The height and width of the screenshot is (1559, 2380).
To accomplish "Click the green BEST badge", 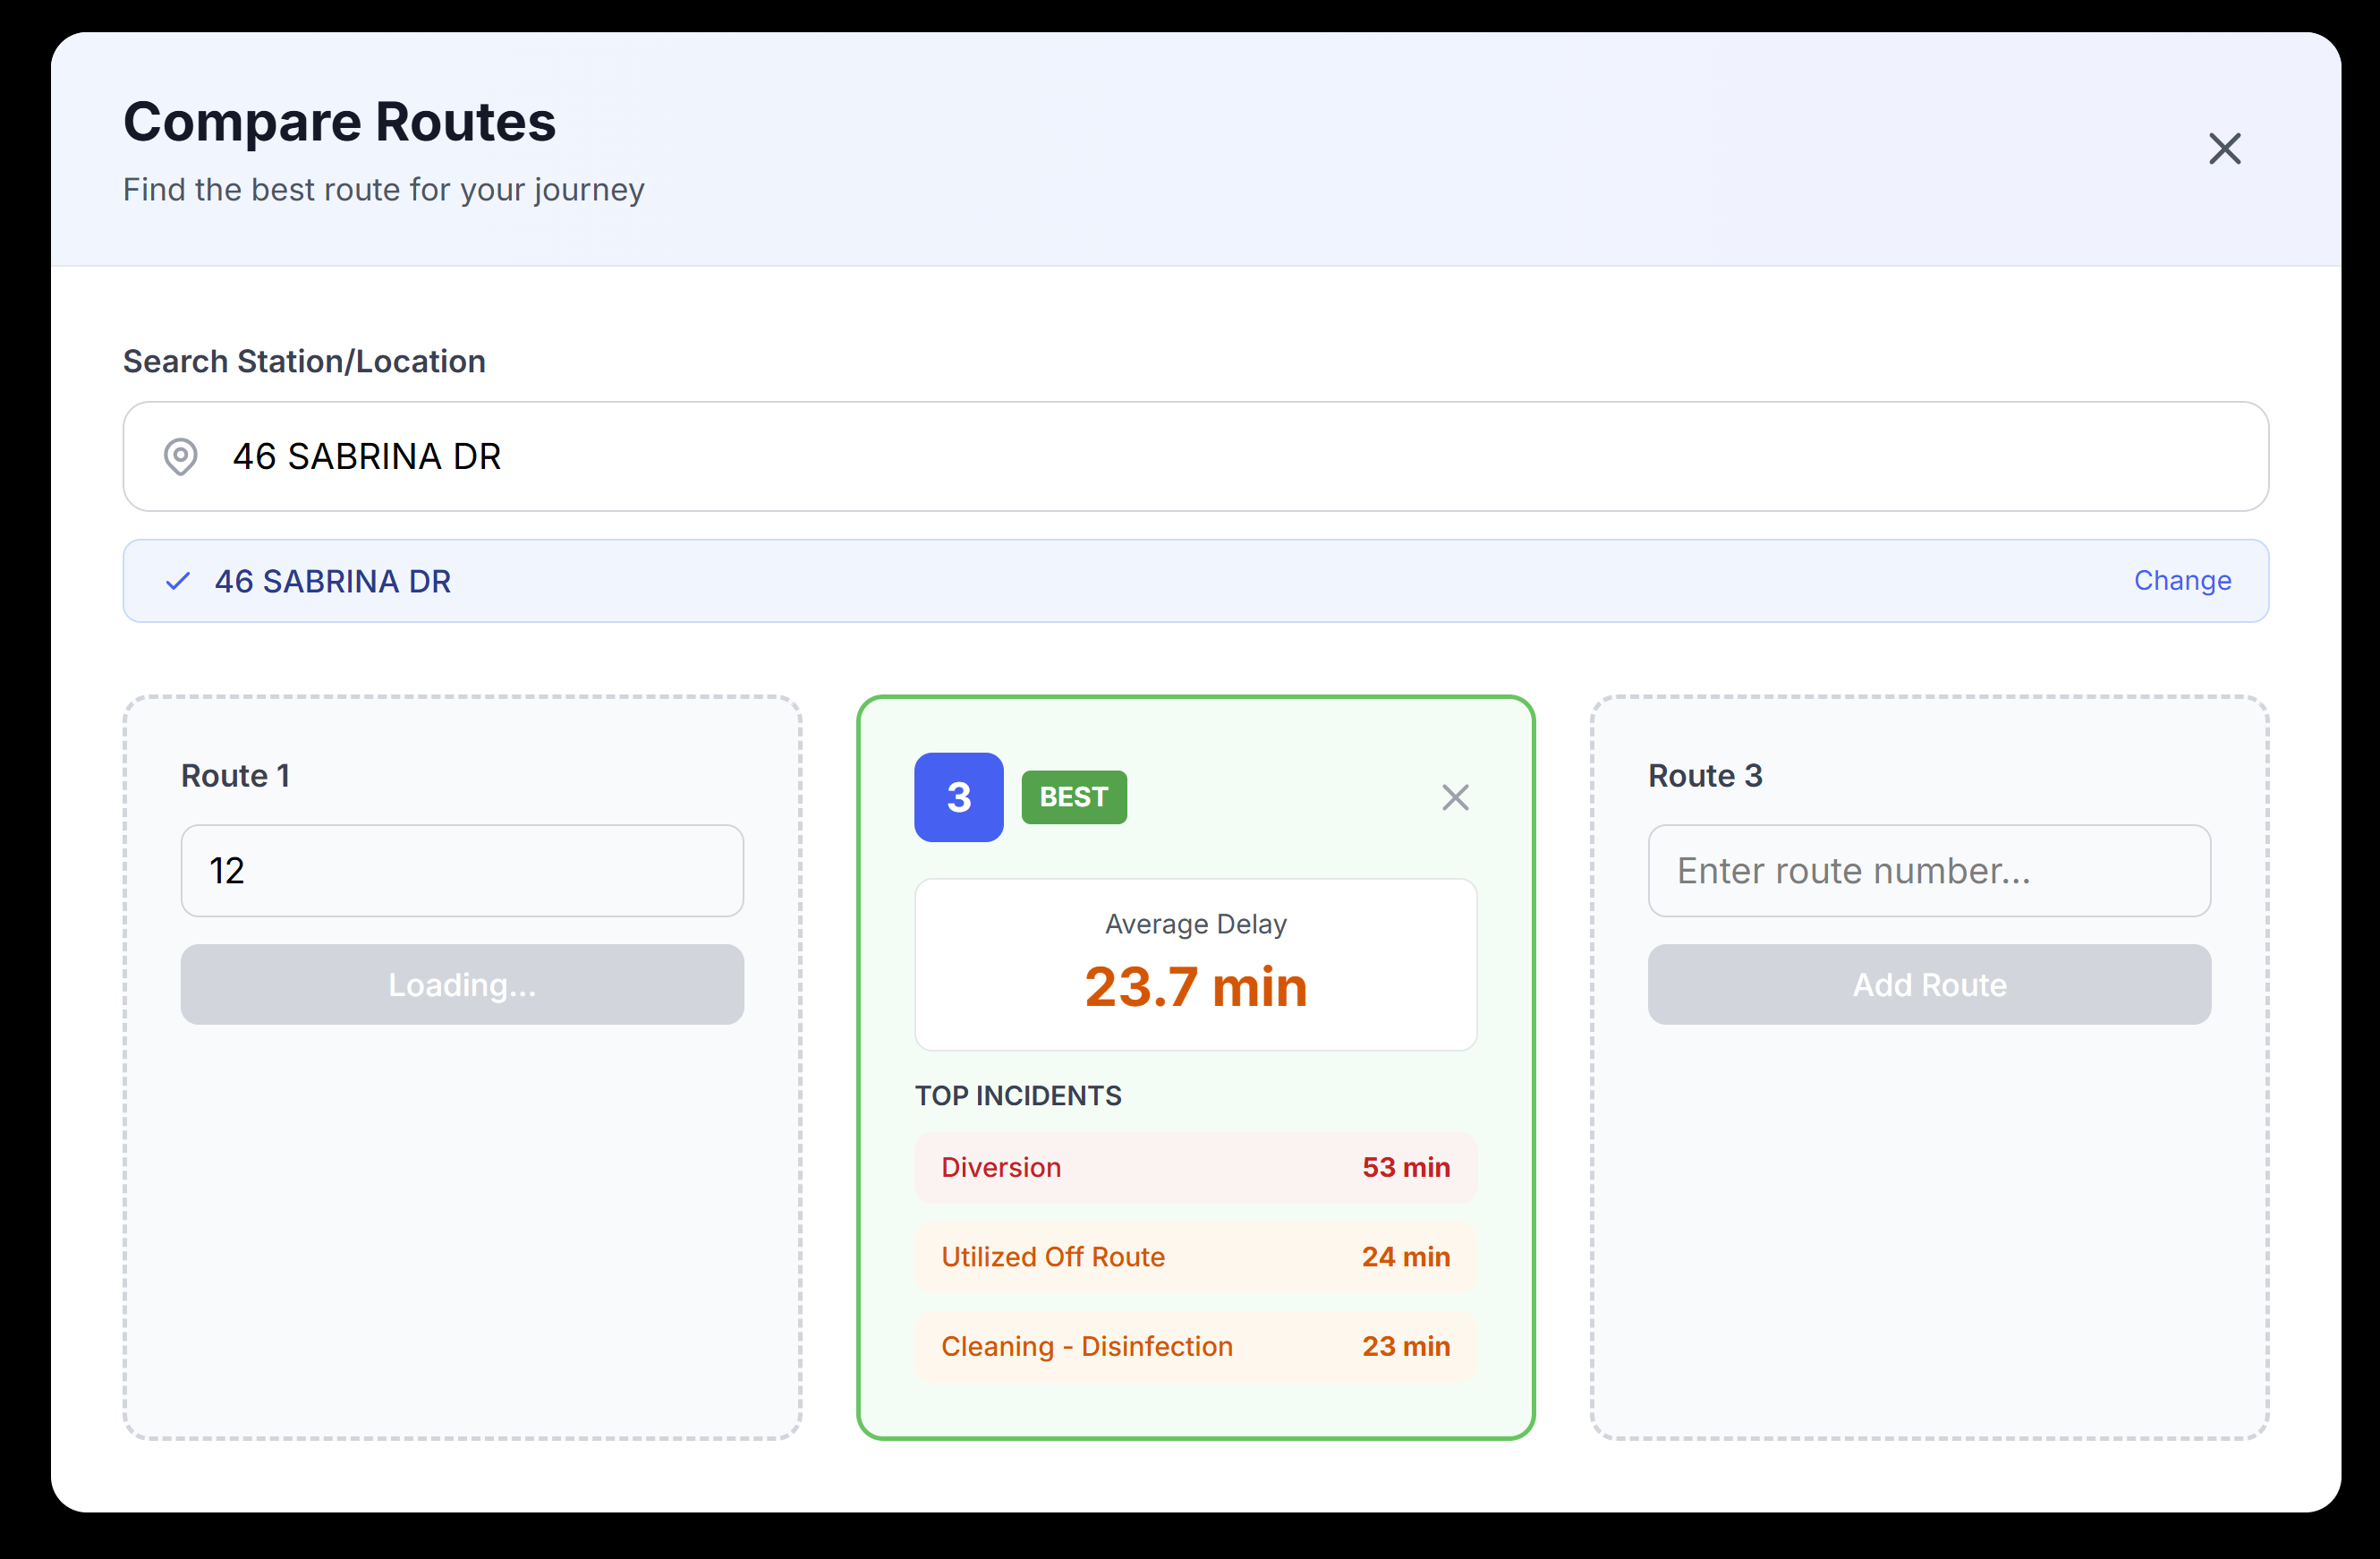I will point(1073,797).
